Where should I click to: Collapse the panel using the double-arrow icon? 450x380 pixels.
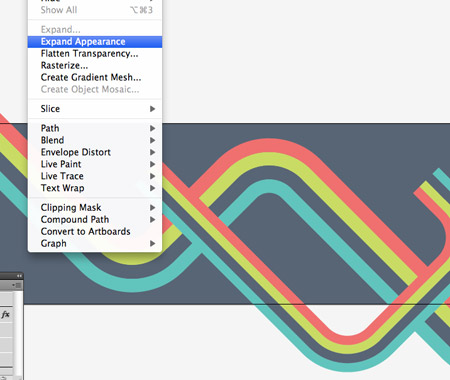pyautogui.click(x=19, y=276)
